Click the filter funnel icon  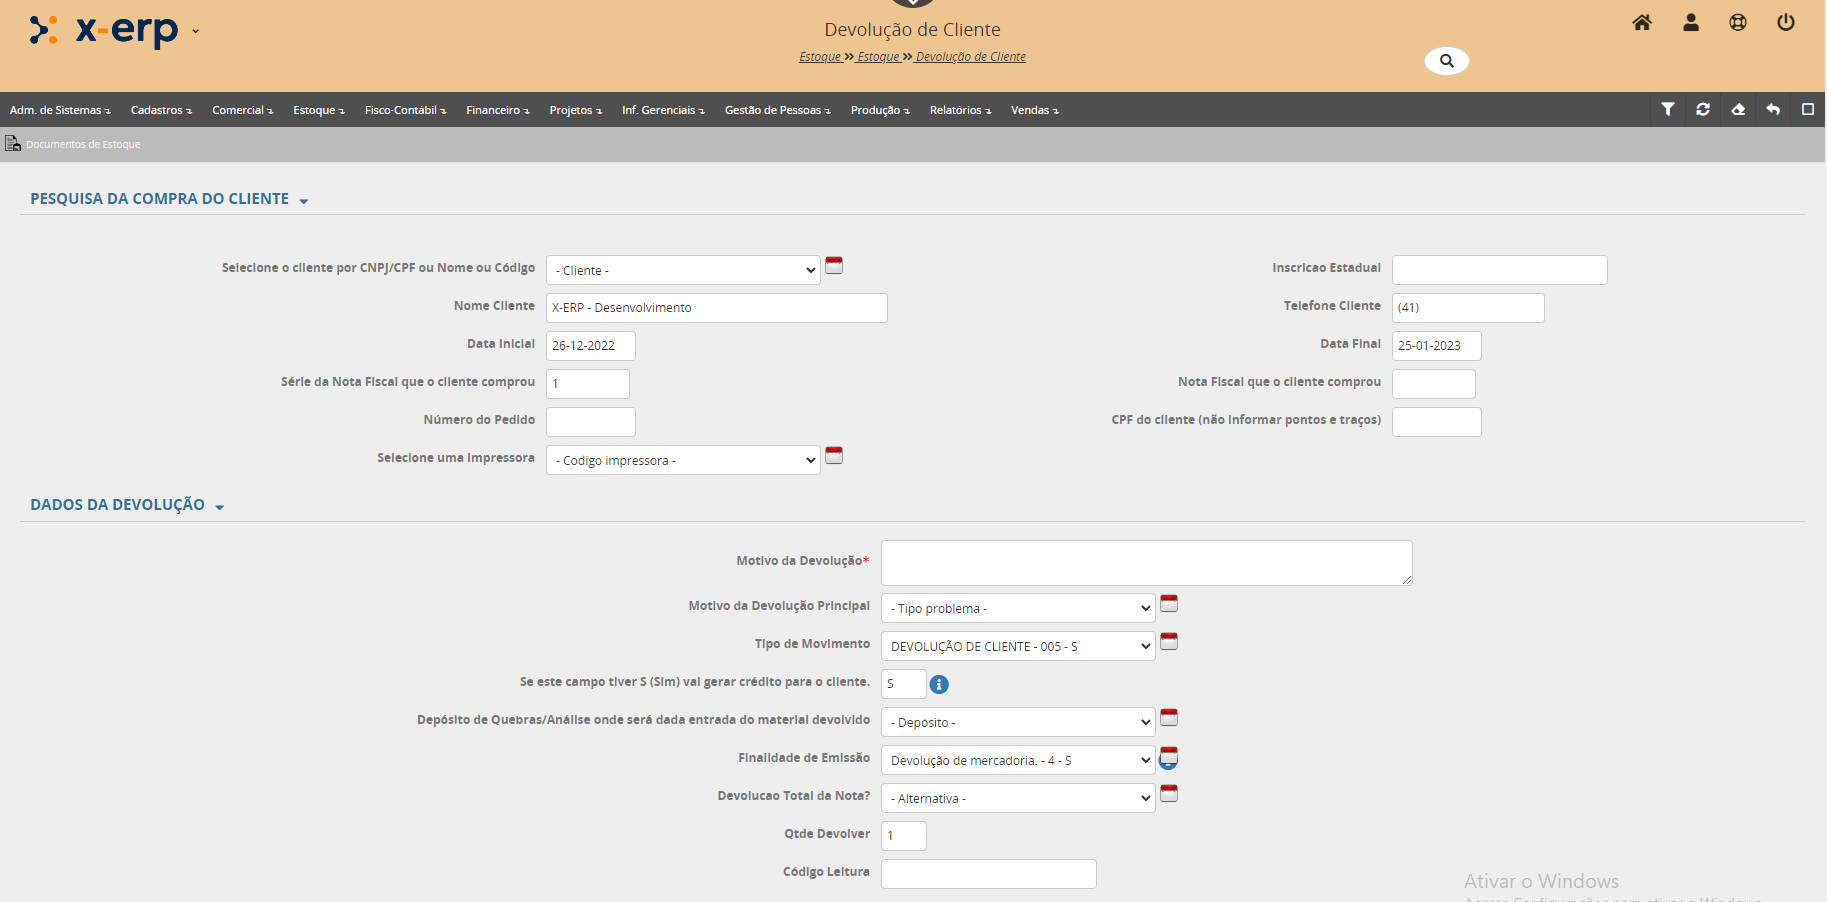point(1668,110)
